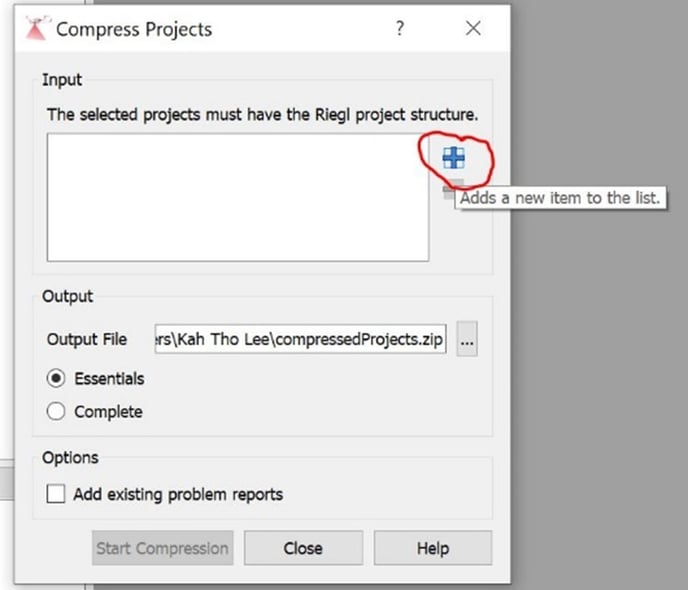Click inside the empty projects list box
Image resolution: width=688 pixels, height=590 pixels.
238,197
